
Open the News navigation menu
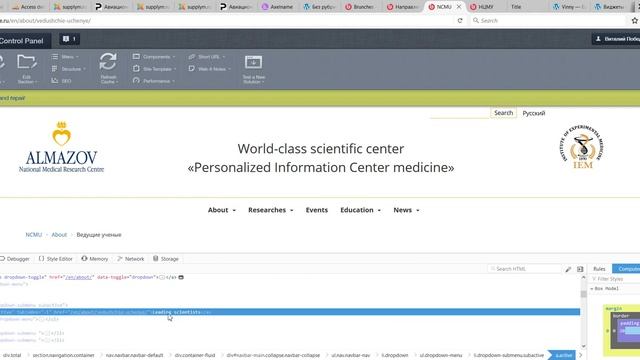pyautogui.click(x=406, y=210)
